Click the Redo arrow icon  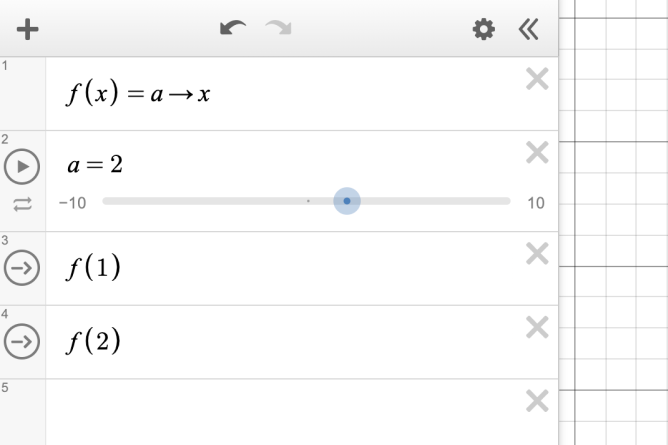pyautogui.click(x=278, y=29)
